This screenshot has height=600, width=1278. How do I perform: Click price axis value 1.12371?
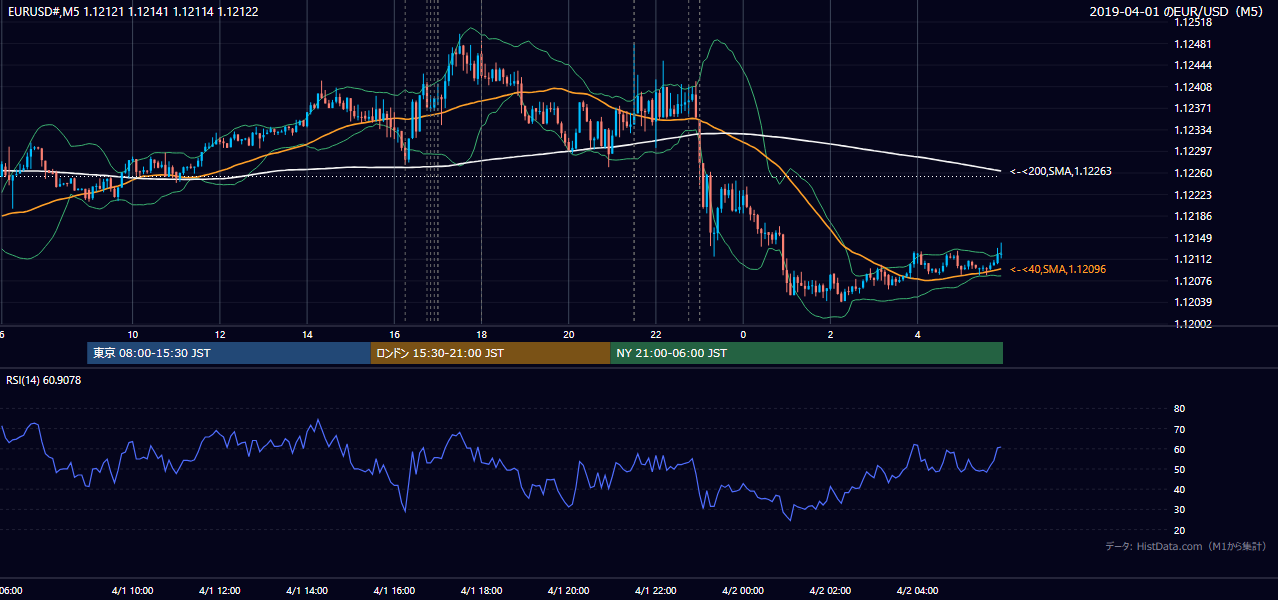click(1192, 108)
